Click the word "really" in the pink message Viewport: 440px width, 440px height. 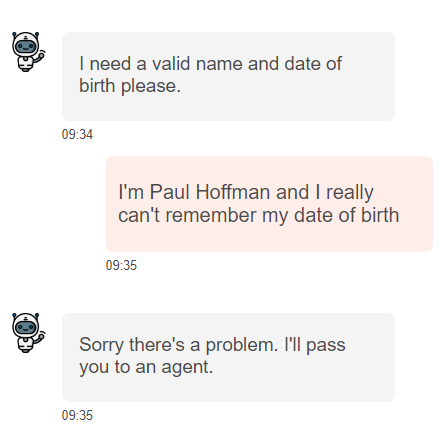(350, 193)
